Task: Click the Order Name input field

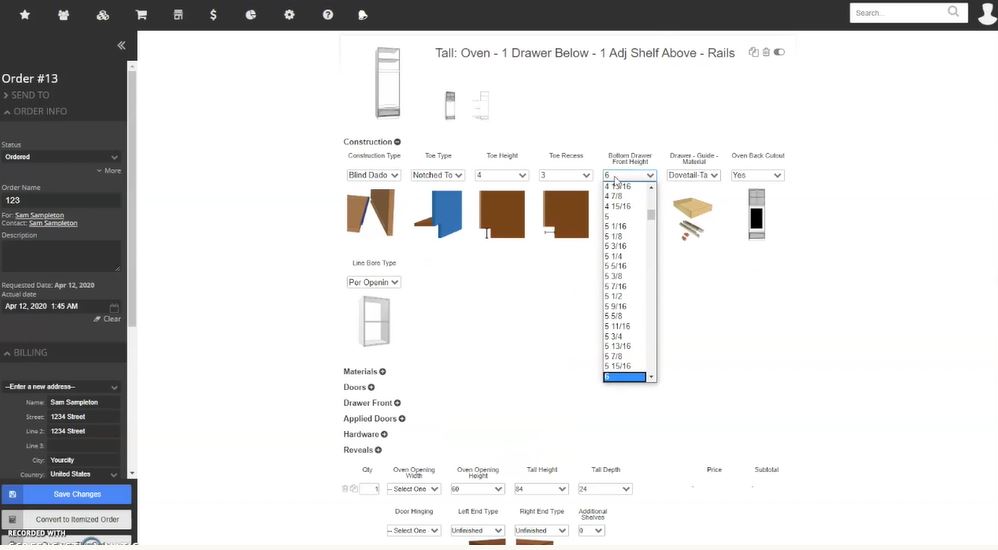Action: pyautogui.click(x=61, y=200)
